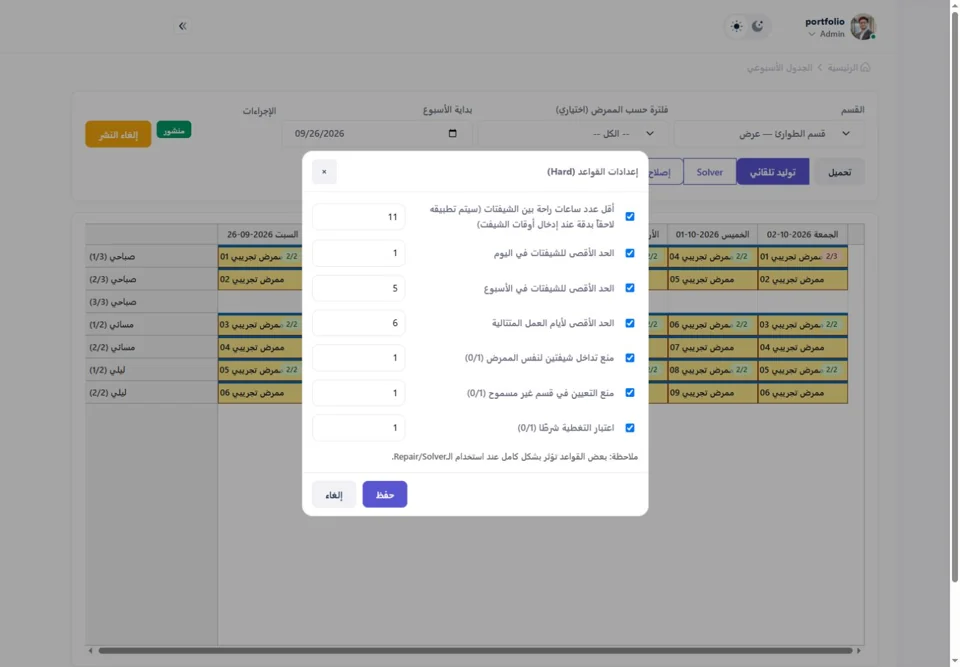This screenshot has height=667, width=960.
Task: Edit max consecutive days field showing 6
Action: (x=359, y=323)
